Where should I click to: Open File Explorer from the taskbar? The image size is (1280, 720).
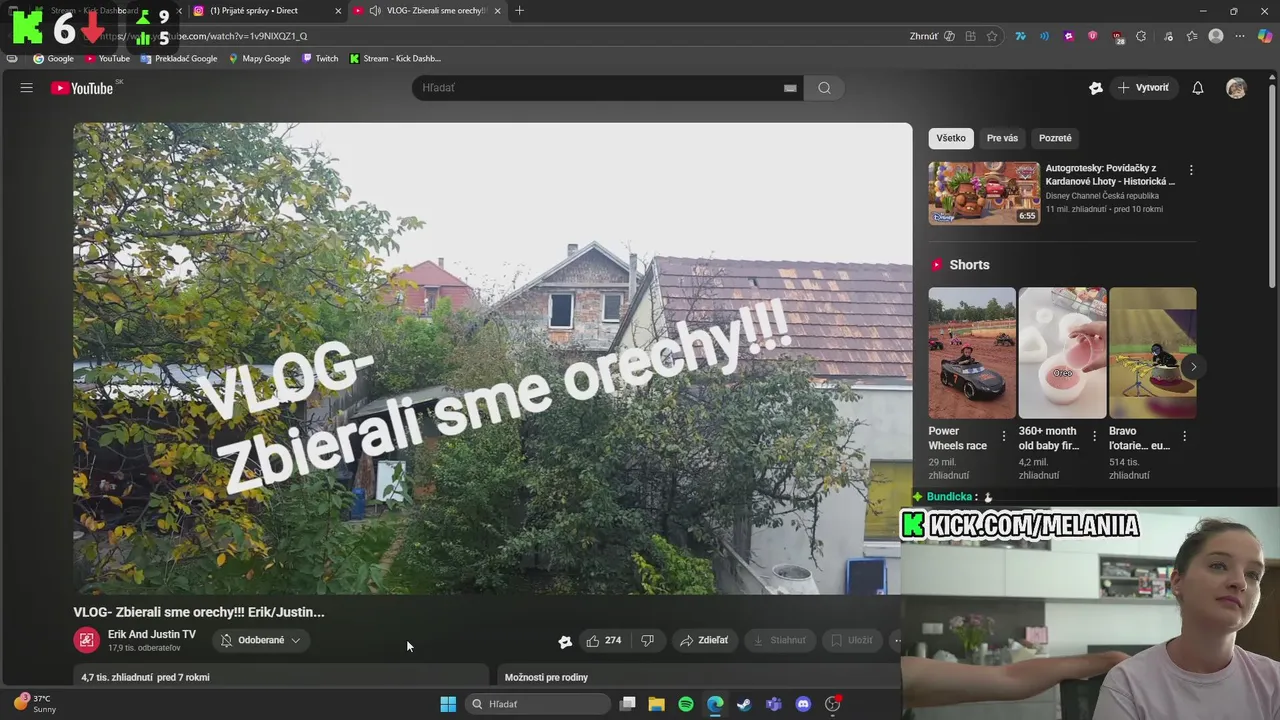click(657, 704)
